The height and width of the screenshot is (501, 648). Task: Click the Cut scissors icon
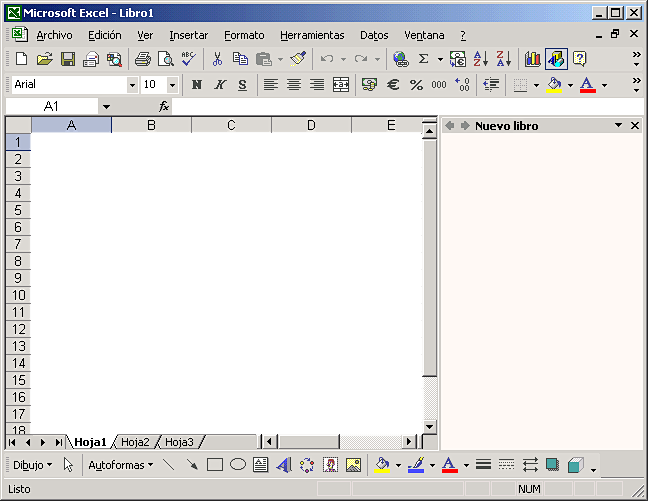pos(217,59)
